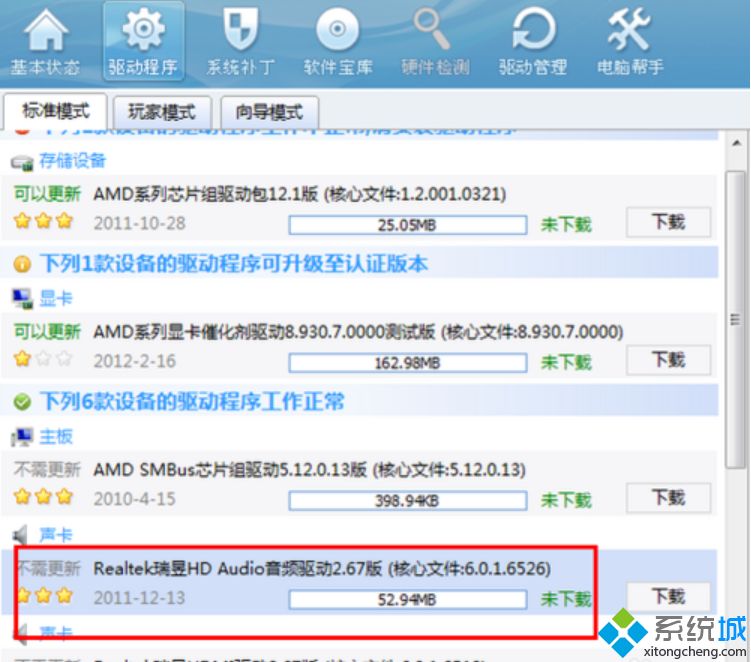
Task: Click the 52.94MB progress bar
Action: tap(408, 599)
